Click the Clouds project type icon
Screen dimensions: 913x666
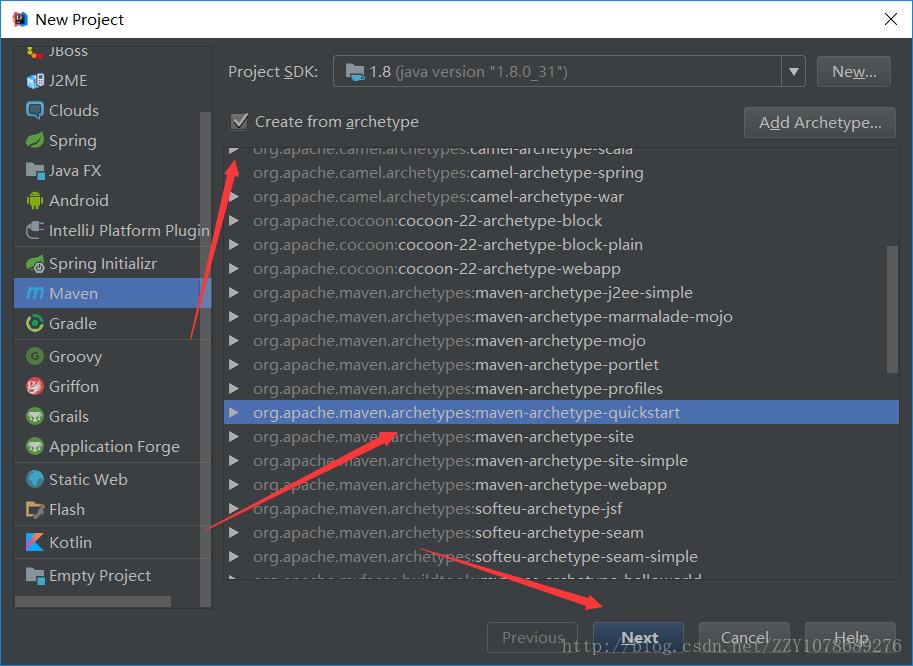35,110
